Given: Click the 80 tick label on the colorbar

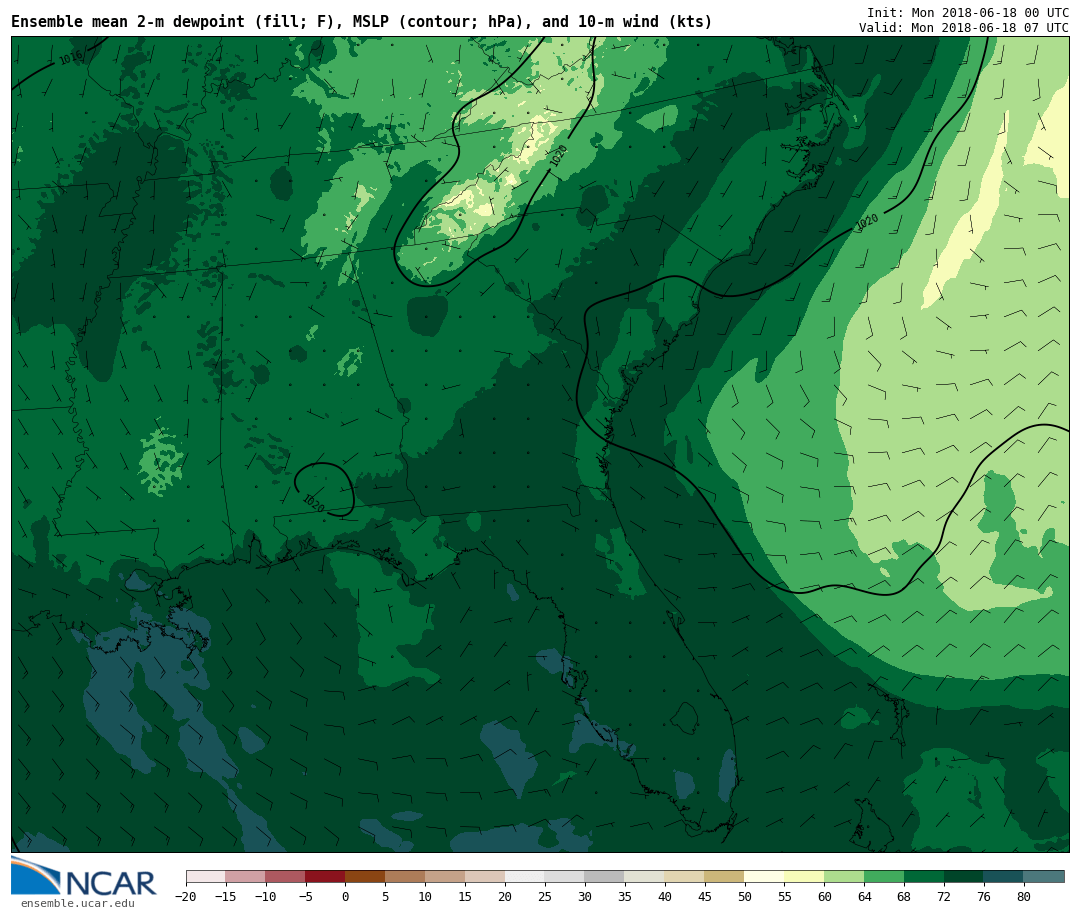Looking at the screenshot, I should 1023,897.
